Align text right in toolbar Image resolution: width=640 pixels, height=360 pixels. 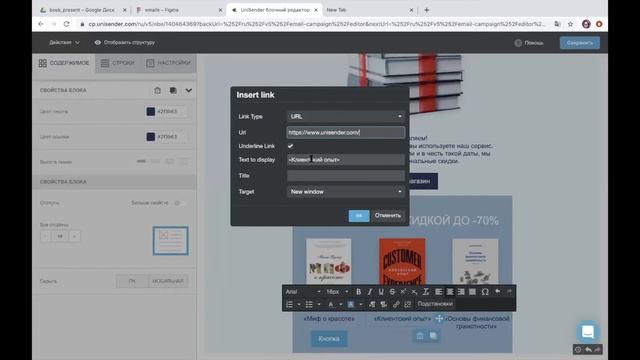[461, 292]
